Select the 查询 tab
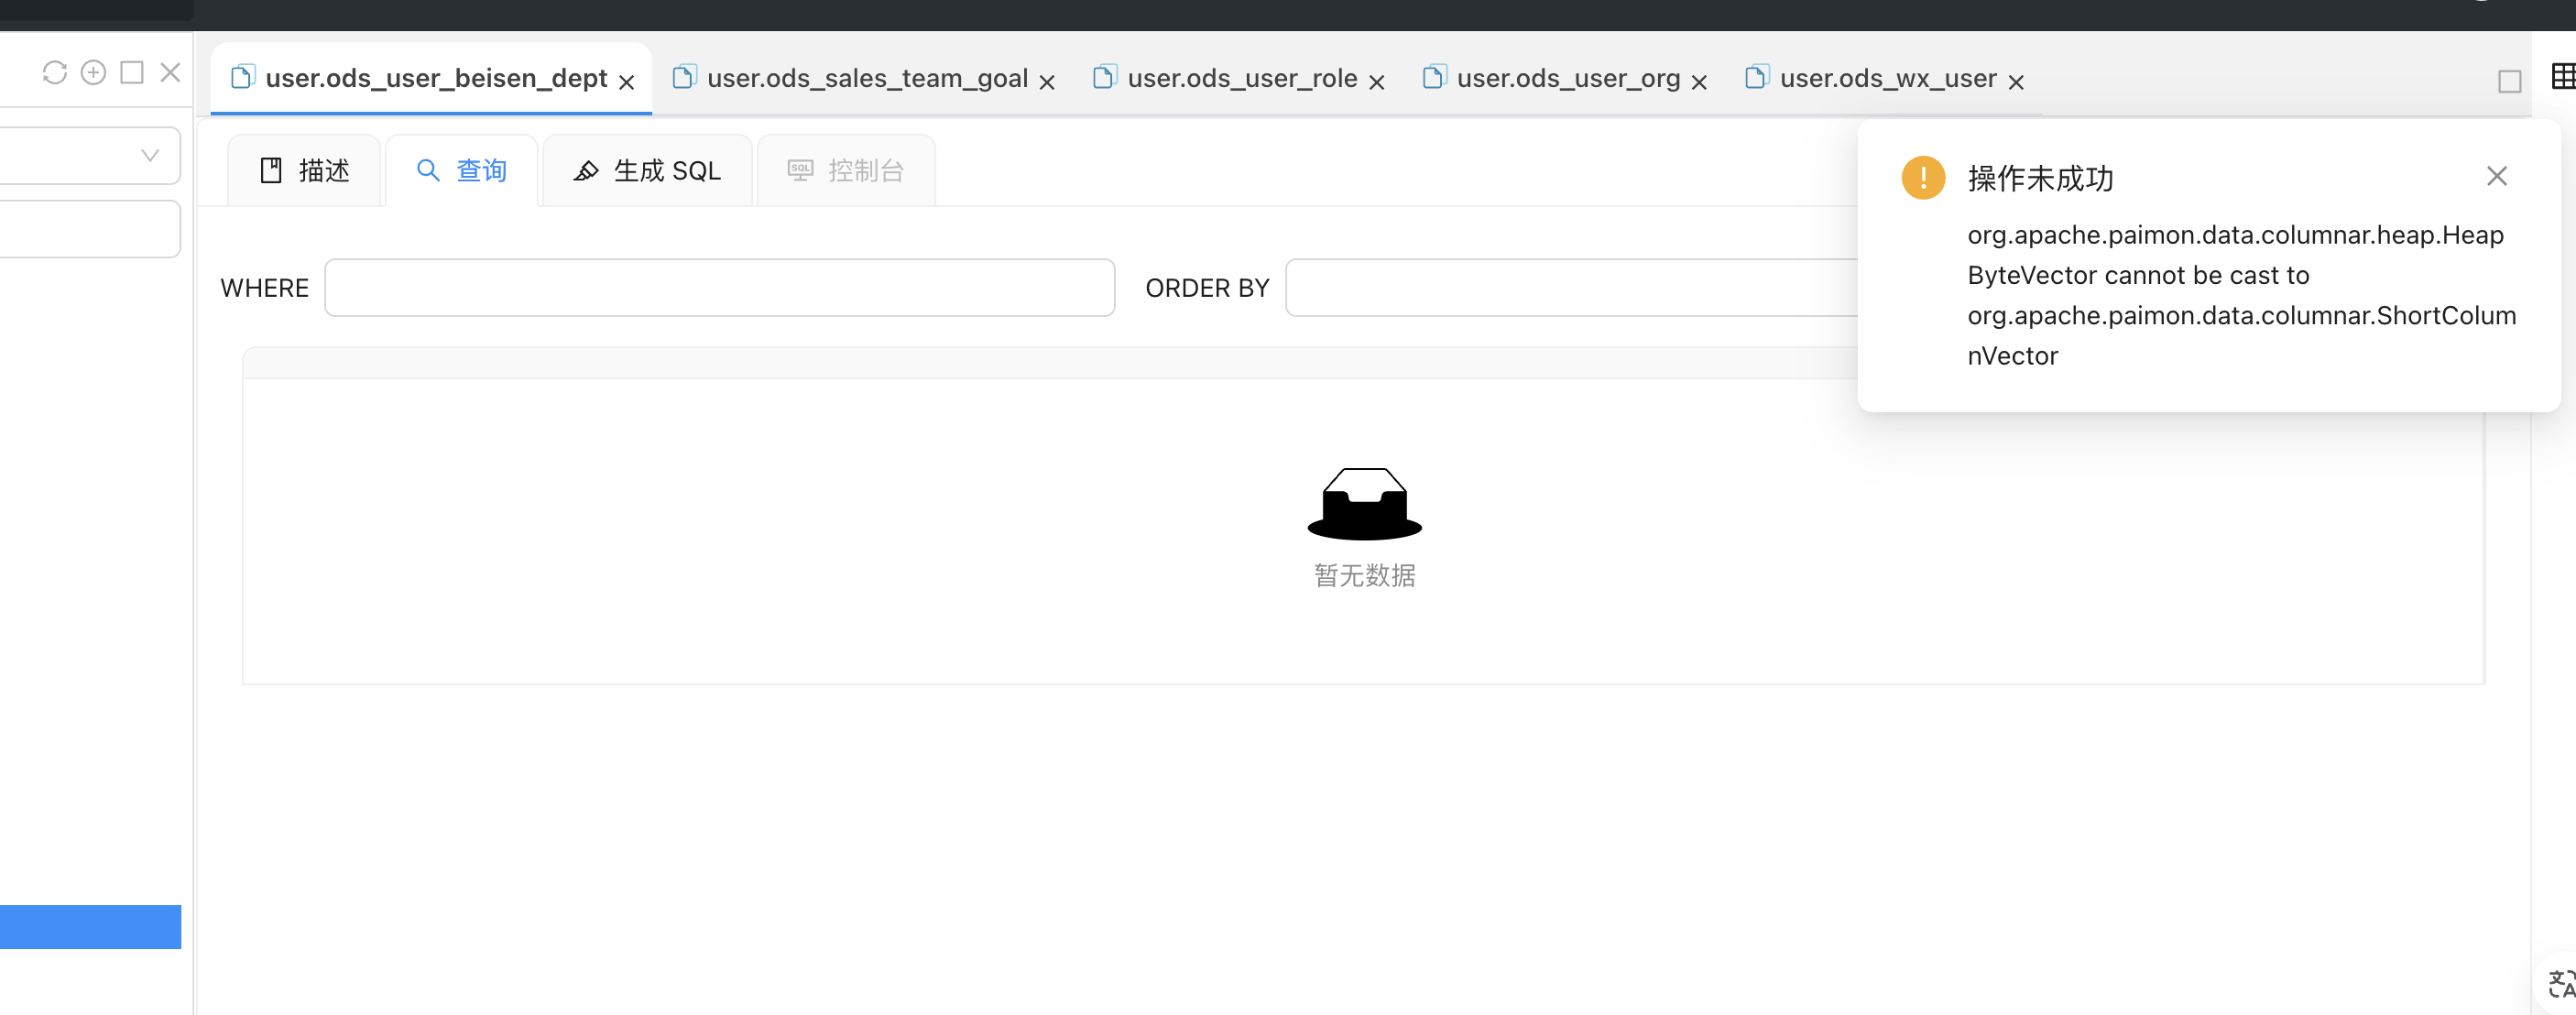Image resolution: width=2576 pixels, height=1015 pixels. click(x=462, y=171)
